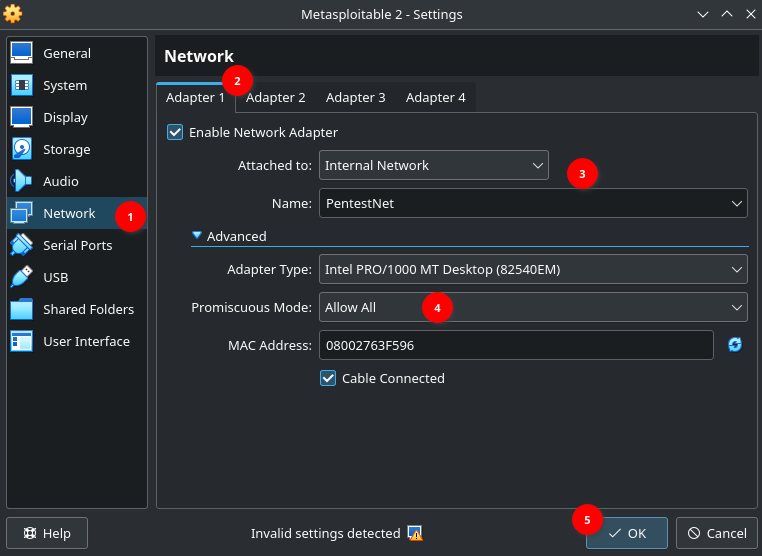This screenshot has width=762, height=556.
Task: Switch to the Adapter 4 tab
Action: [x=435, y=97]
